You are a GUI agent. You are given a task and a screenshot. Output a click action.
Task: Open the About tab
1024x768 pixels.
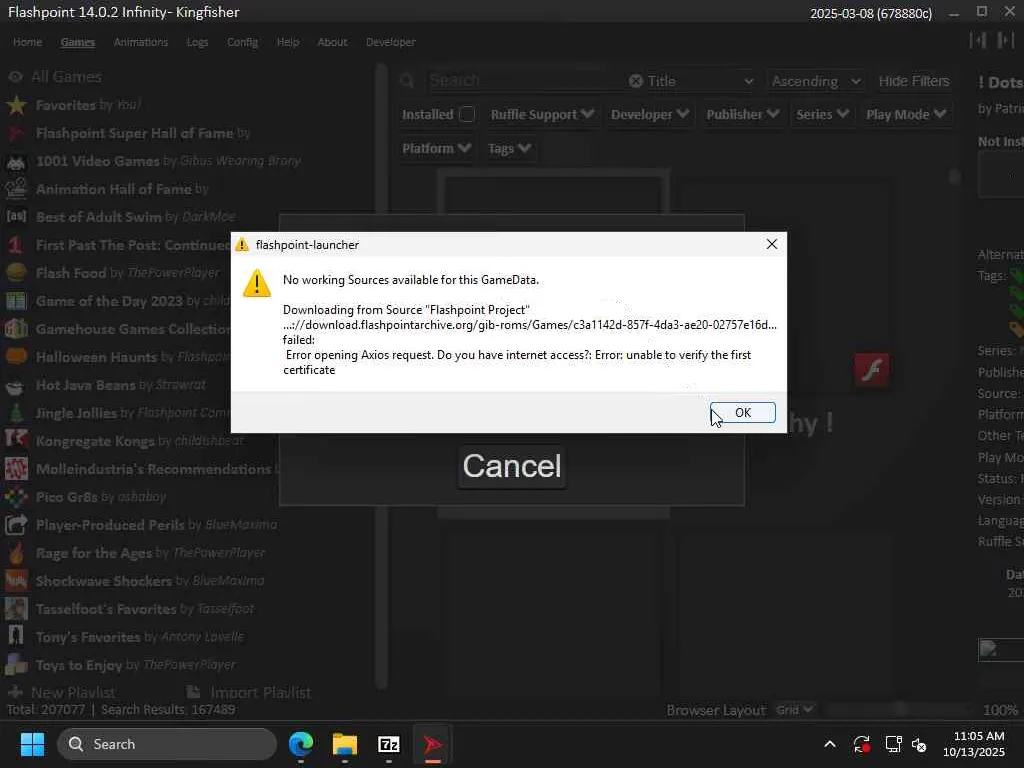(x=332, y=42)
